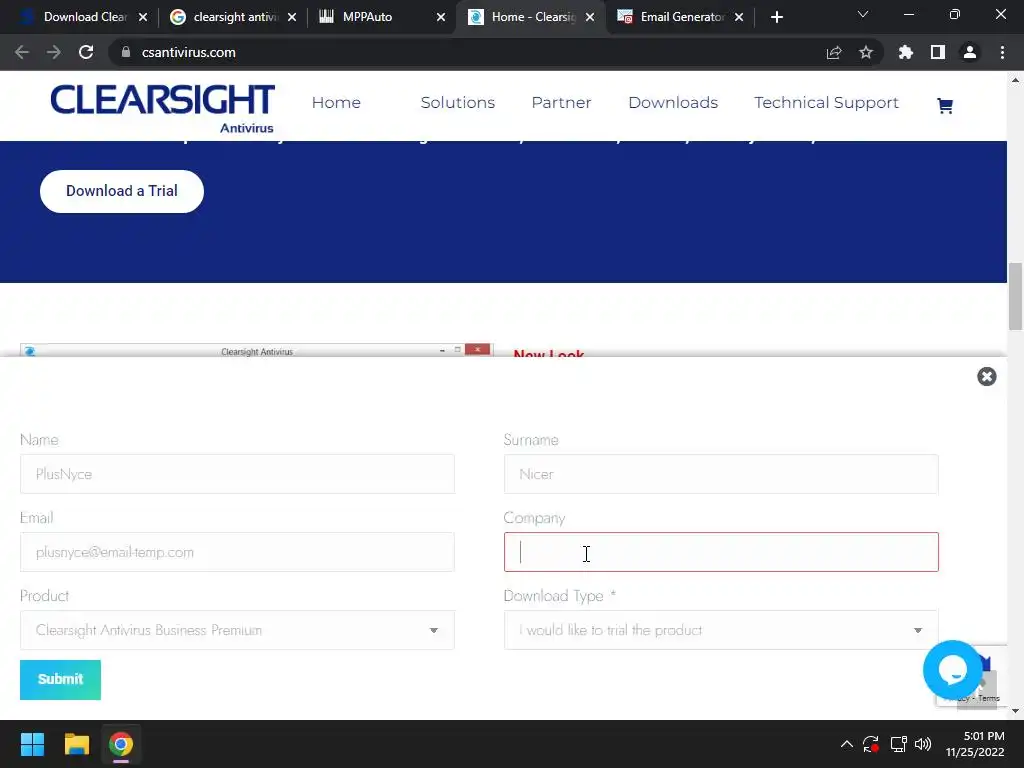Close the Email Generator tab
1024x768 pixels.
point(739,17)
